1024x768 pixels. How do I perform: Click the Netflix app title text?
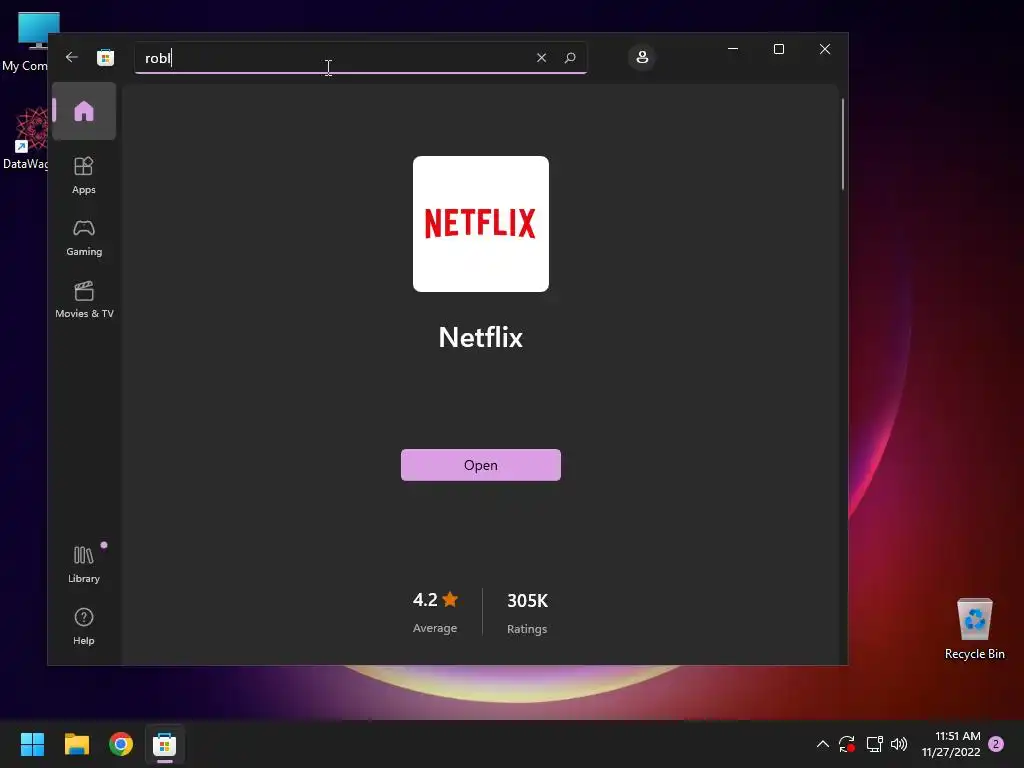pyautogui.click(x=481, y=338)
